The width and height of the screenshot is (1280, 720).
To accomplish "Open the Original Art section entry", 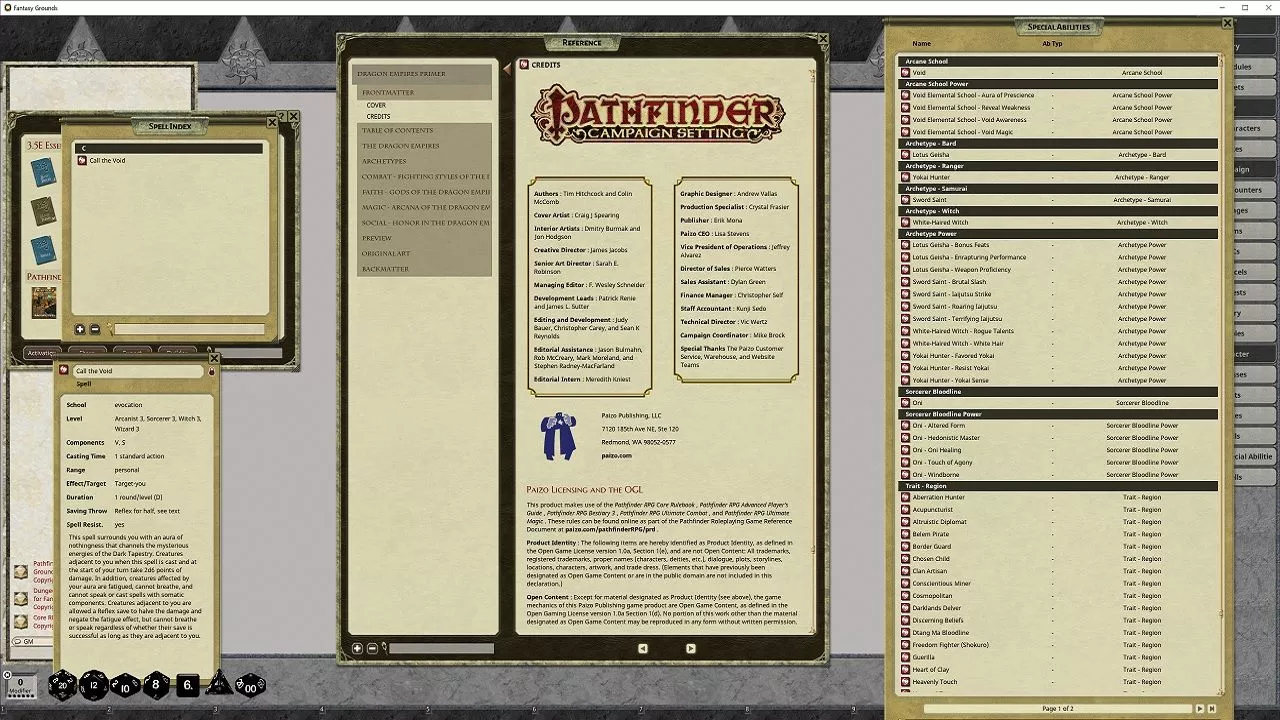I will point(426,253).
